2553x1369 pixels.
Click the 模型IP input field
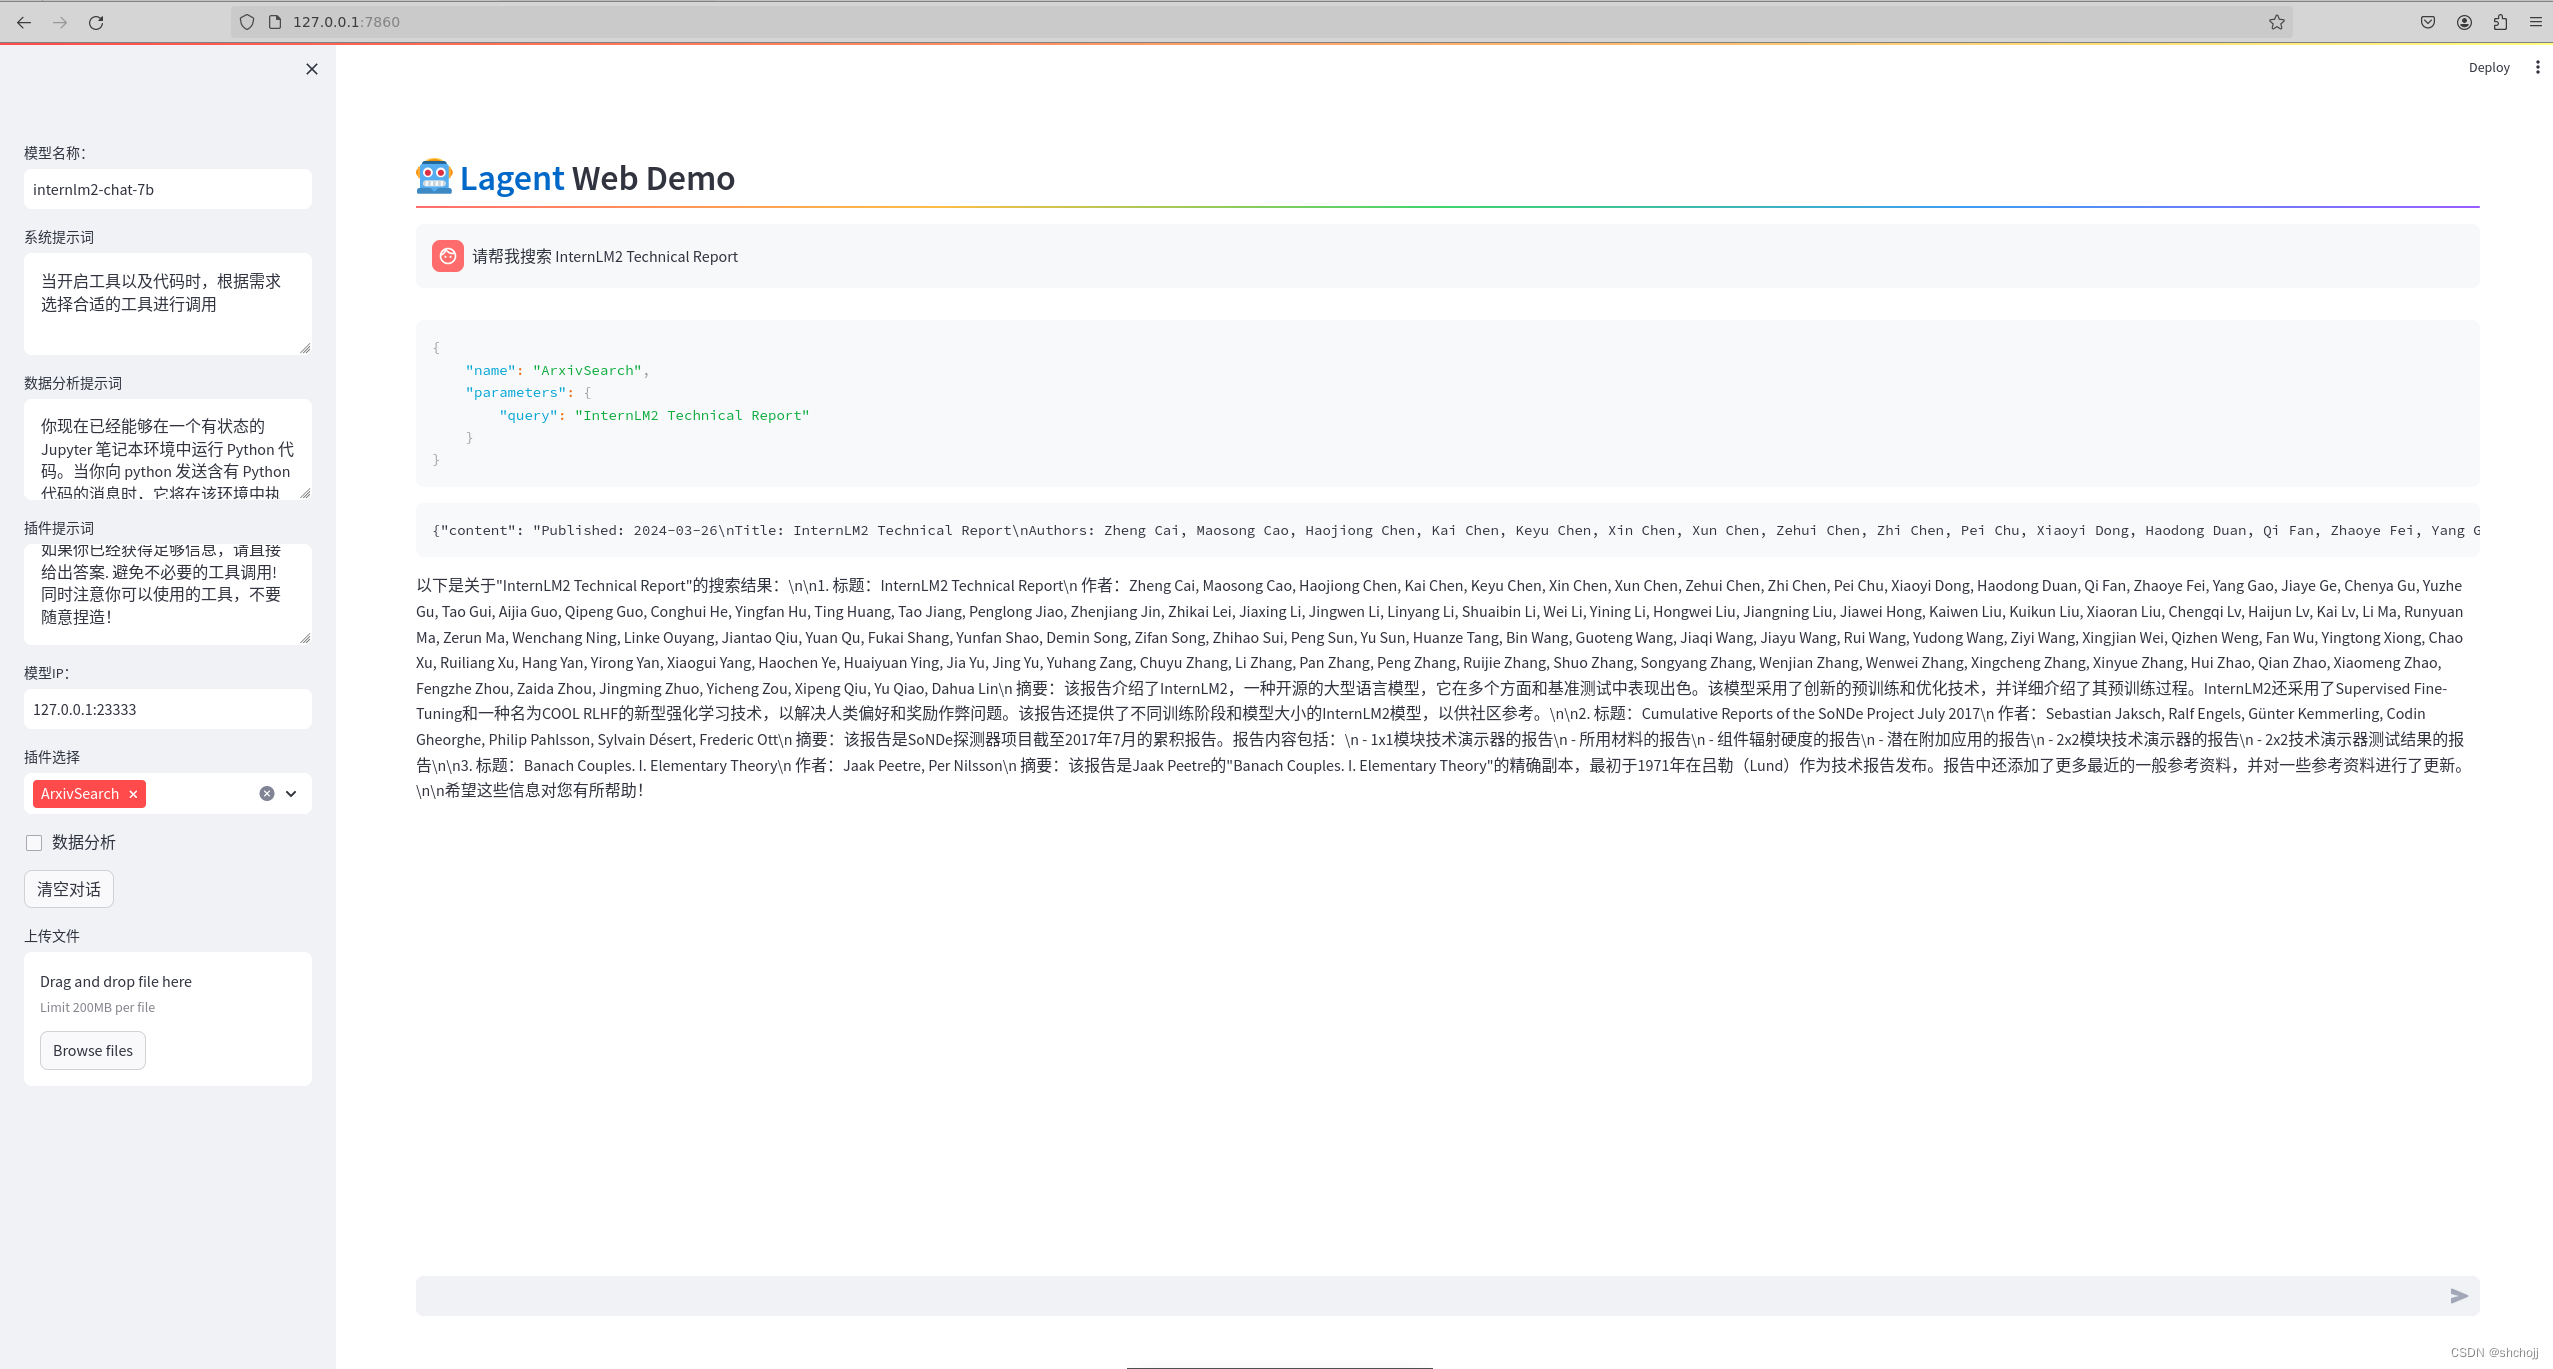pyautogui.click(x=168, y=709)
